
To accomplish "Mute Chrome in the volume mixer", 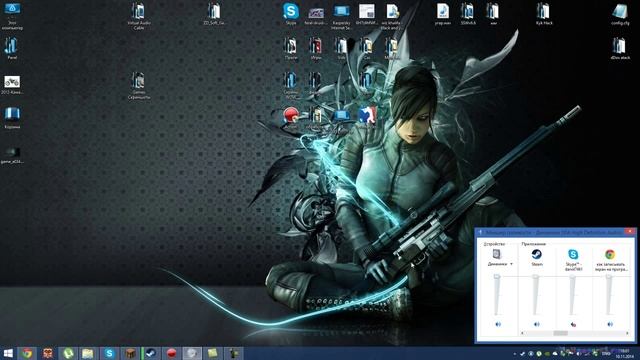I will (x=610, y=324).
